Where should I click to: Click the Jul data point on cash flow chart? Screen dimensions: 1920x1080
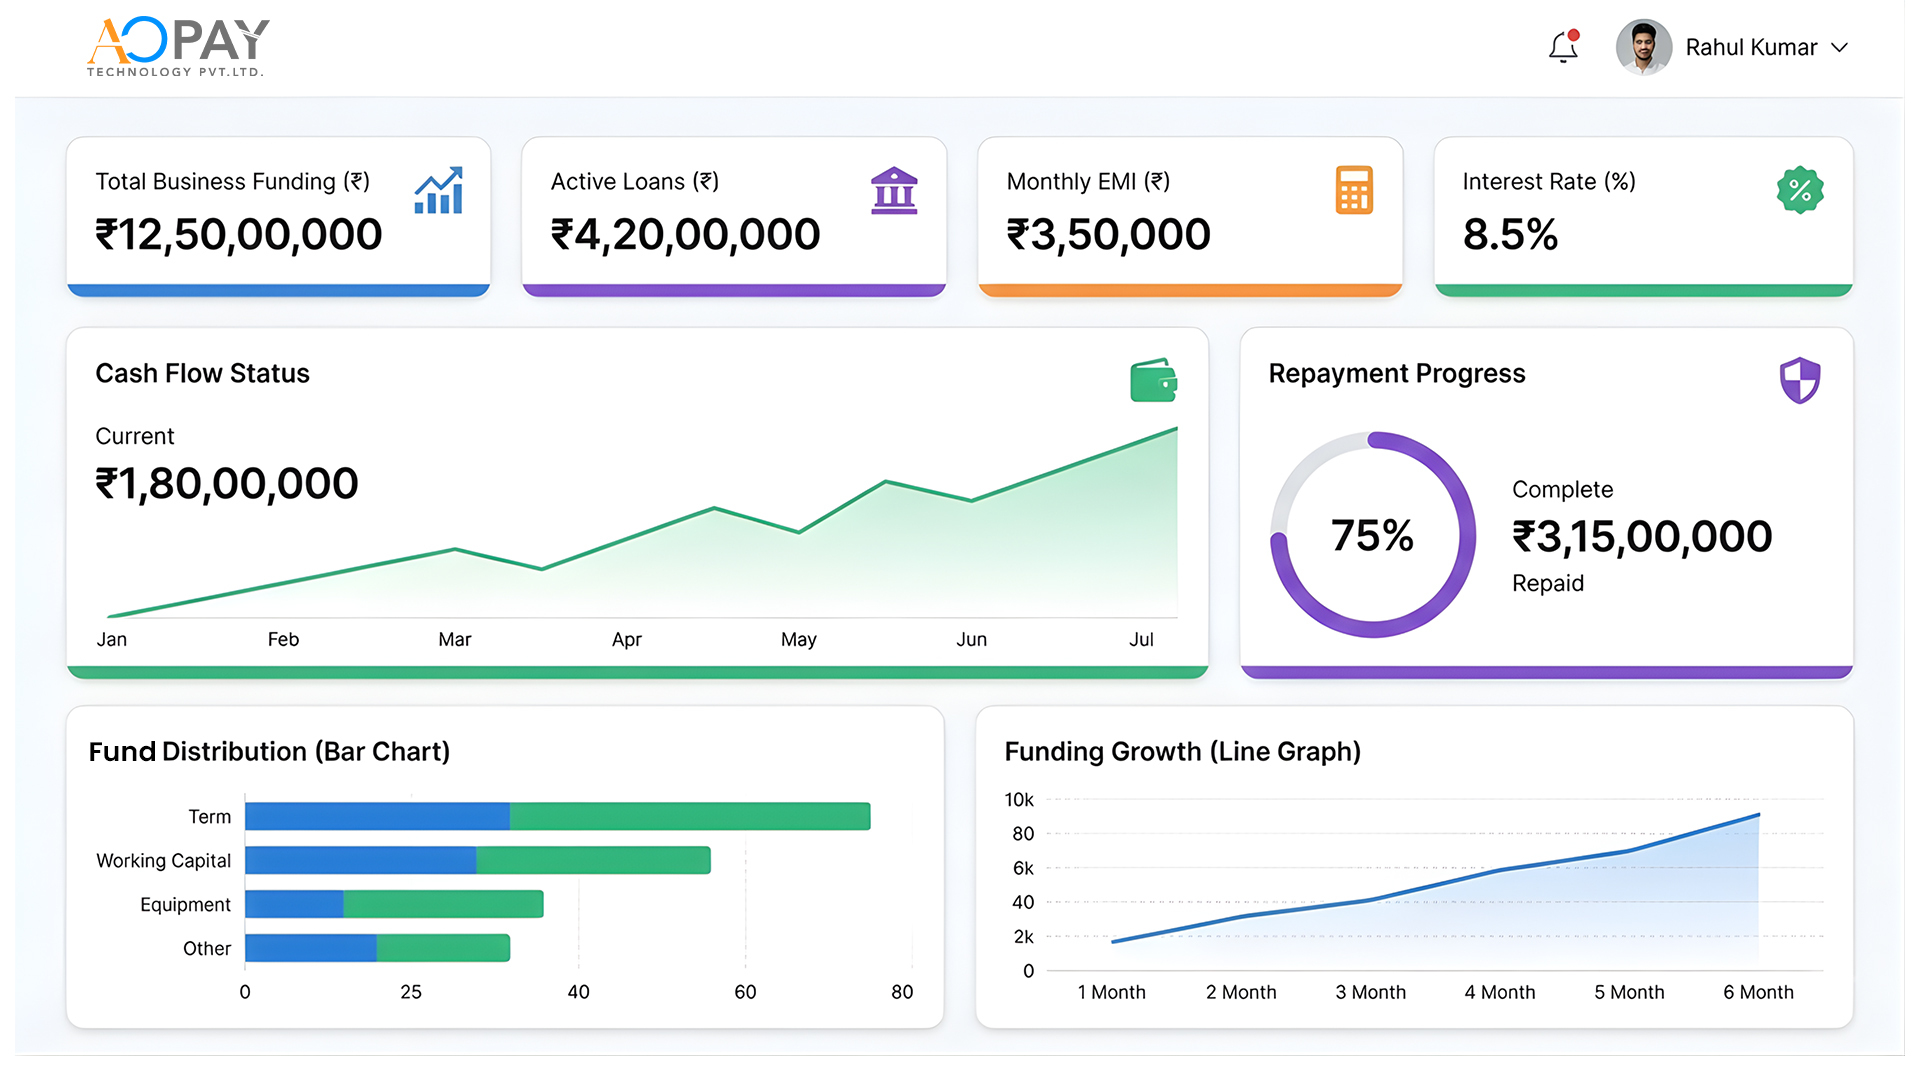1175,430
